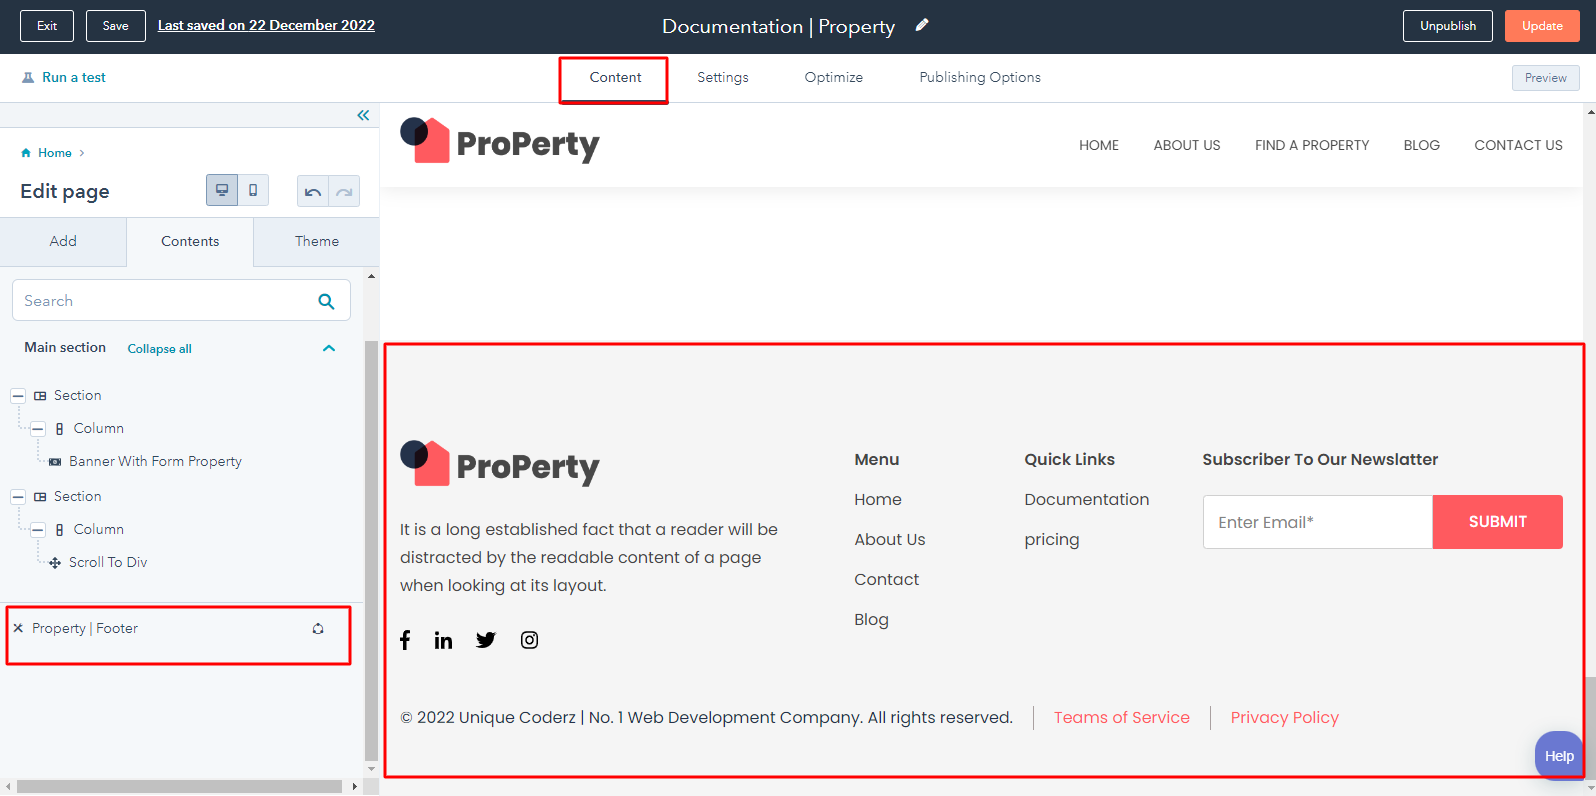This screenshot has height=796, width=1596.
Task: Click the redo arrow icon
Action: click(x=344, y=191)
